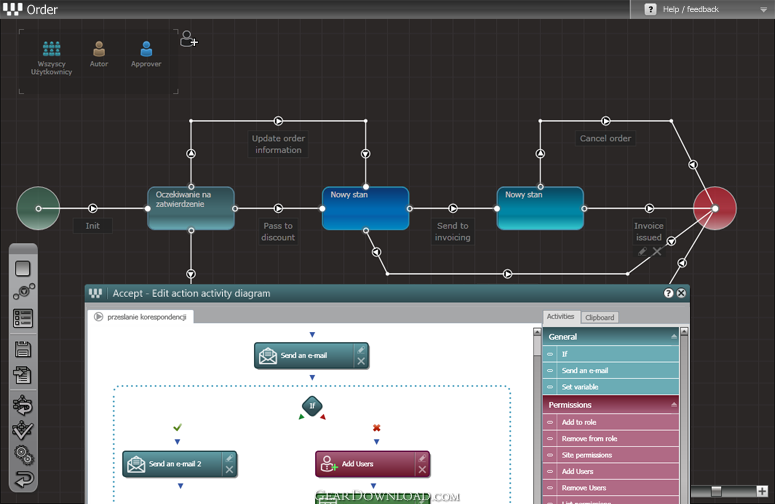Delete the Send an e-mail 2 activity

[229, 469]
